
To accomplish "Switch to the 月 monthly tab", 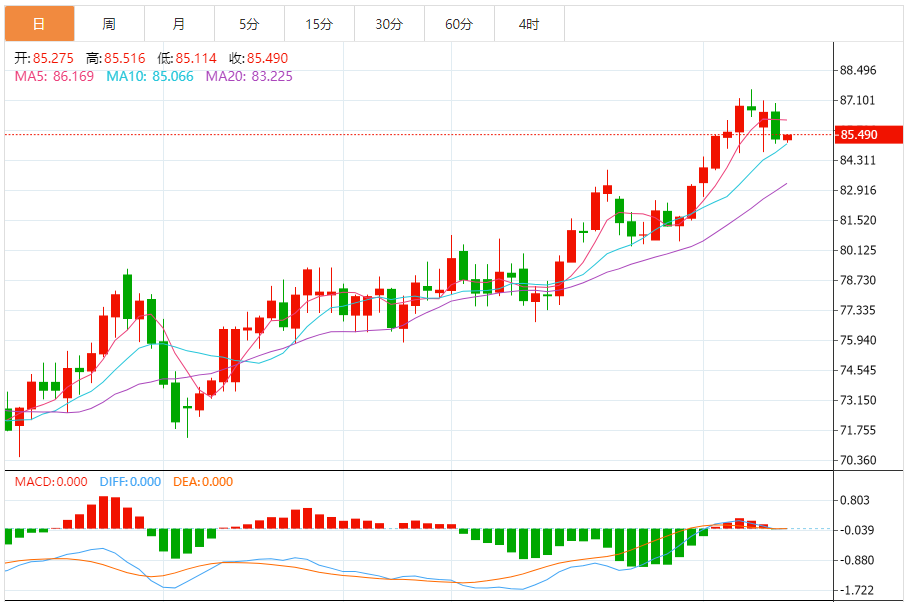I will tap(180, 24).
